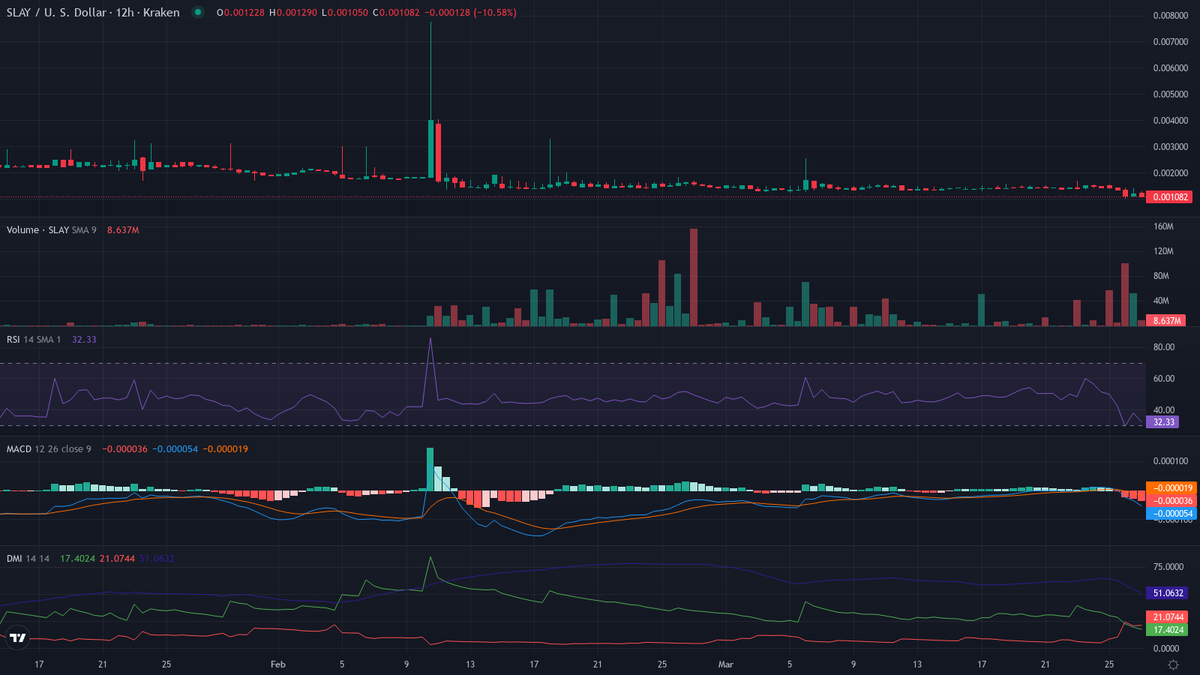Select the RSI 14 SMA 1 legend
The height and width of the screenshot is (675, 1200).
pos(35,340)
